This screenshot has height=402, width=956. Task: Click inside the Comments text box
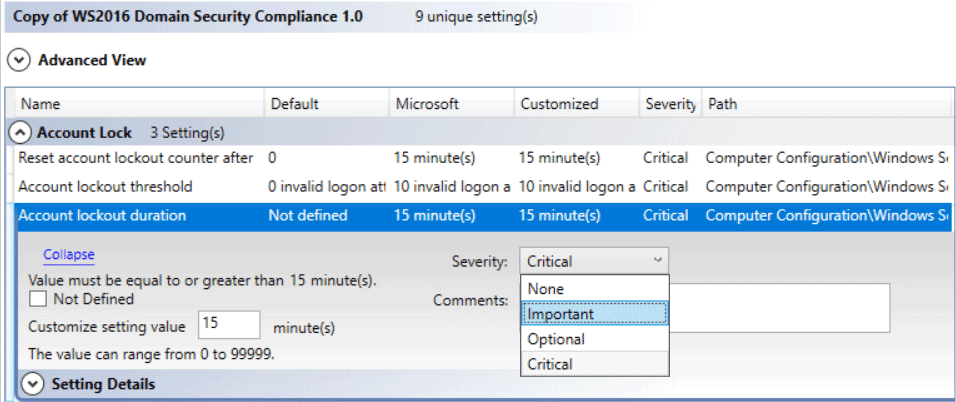pyautogui.click(x=779, y=307)
